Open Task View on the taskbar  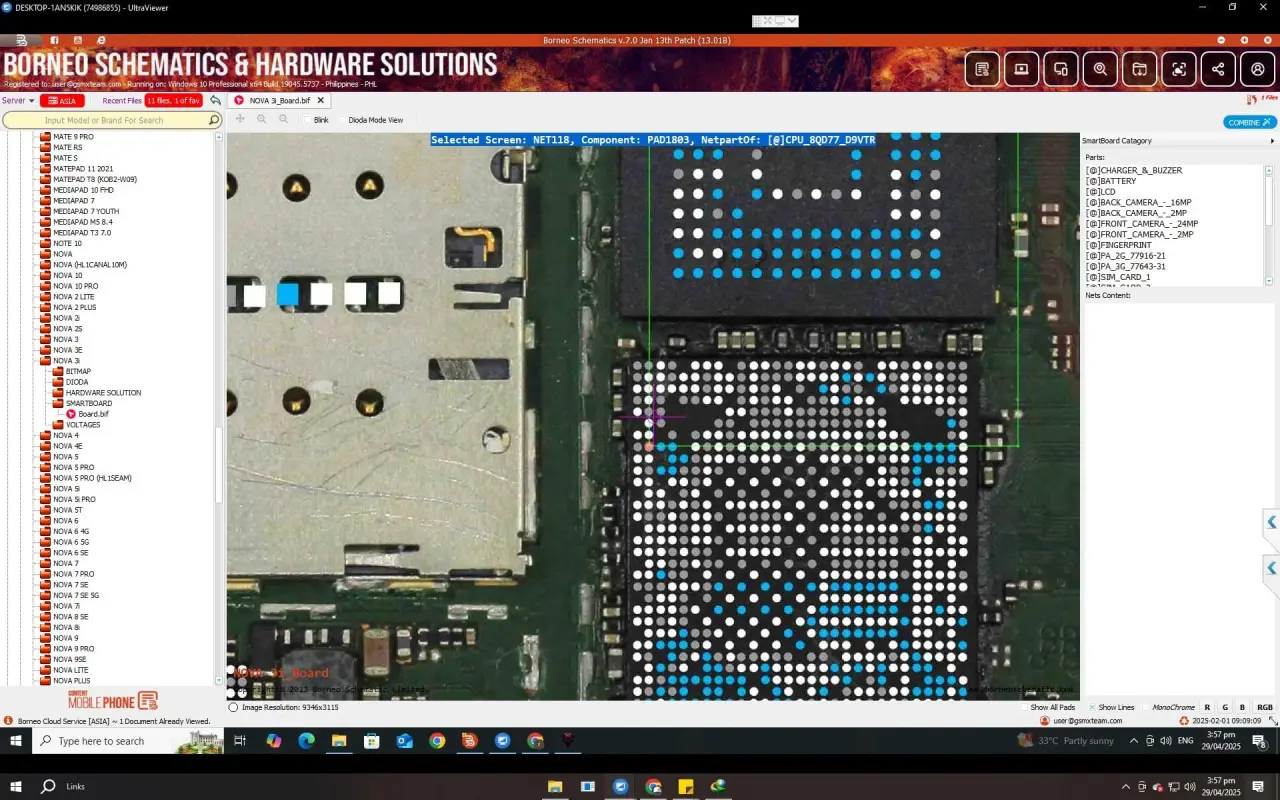tap(240, 741)
